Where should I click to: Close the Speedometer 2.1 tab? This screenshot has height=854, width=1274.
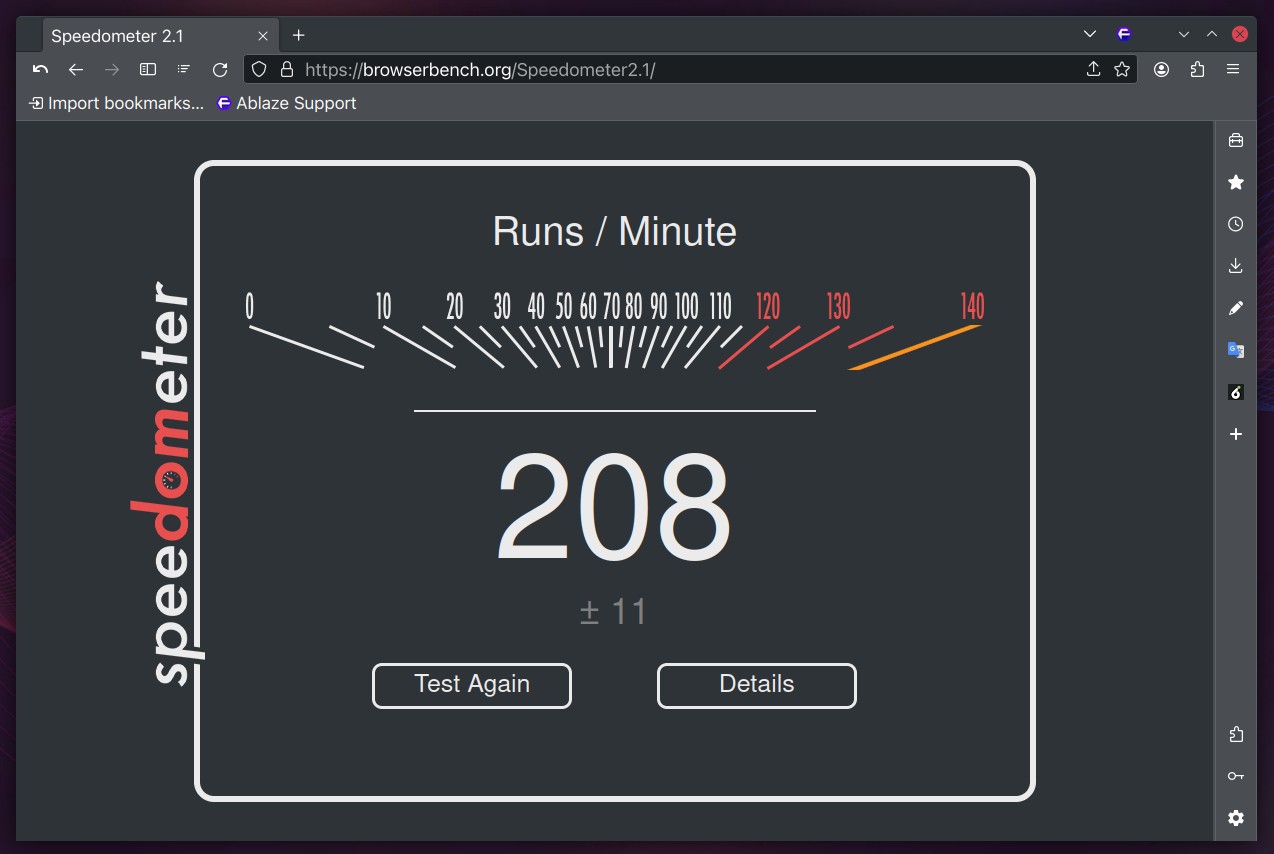click(263, 36)
